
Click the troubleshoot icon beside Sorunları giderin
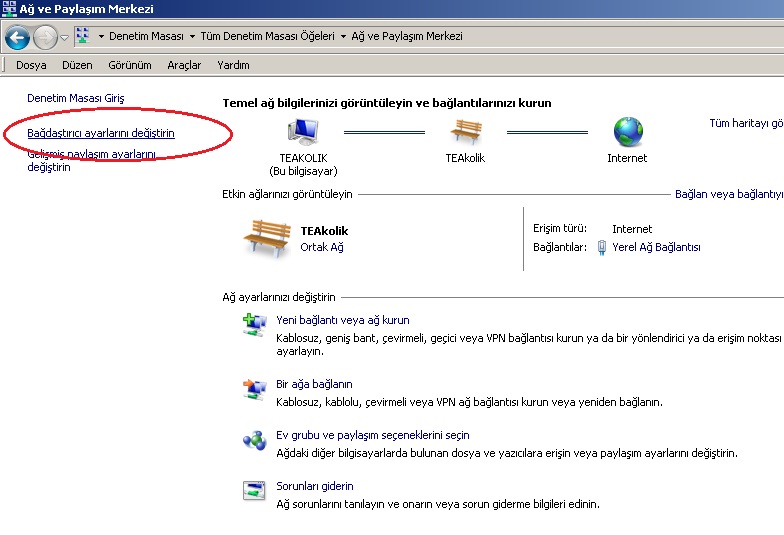point(254,490)
